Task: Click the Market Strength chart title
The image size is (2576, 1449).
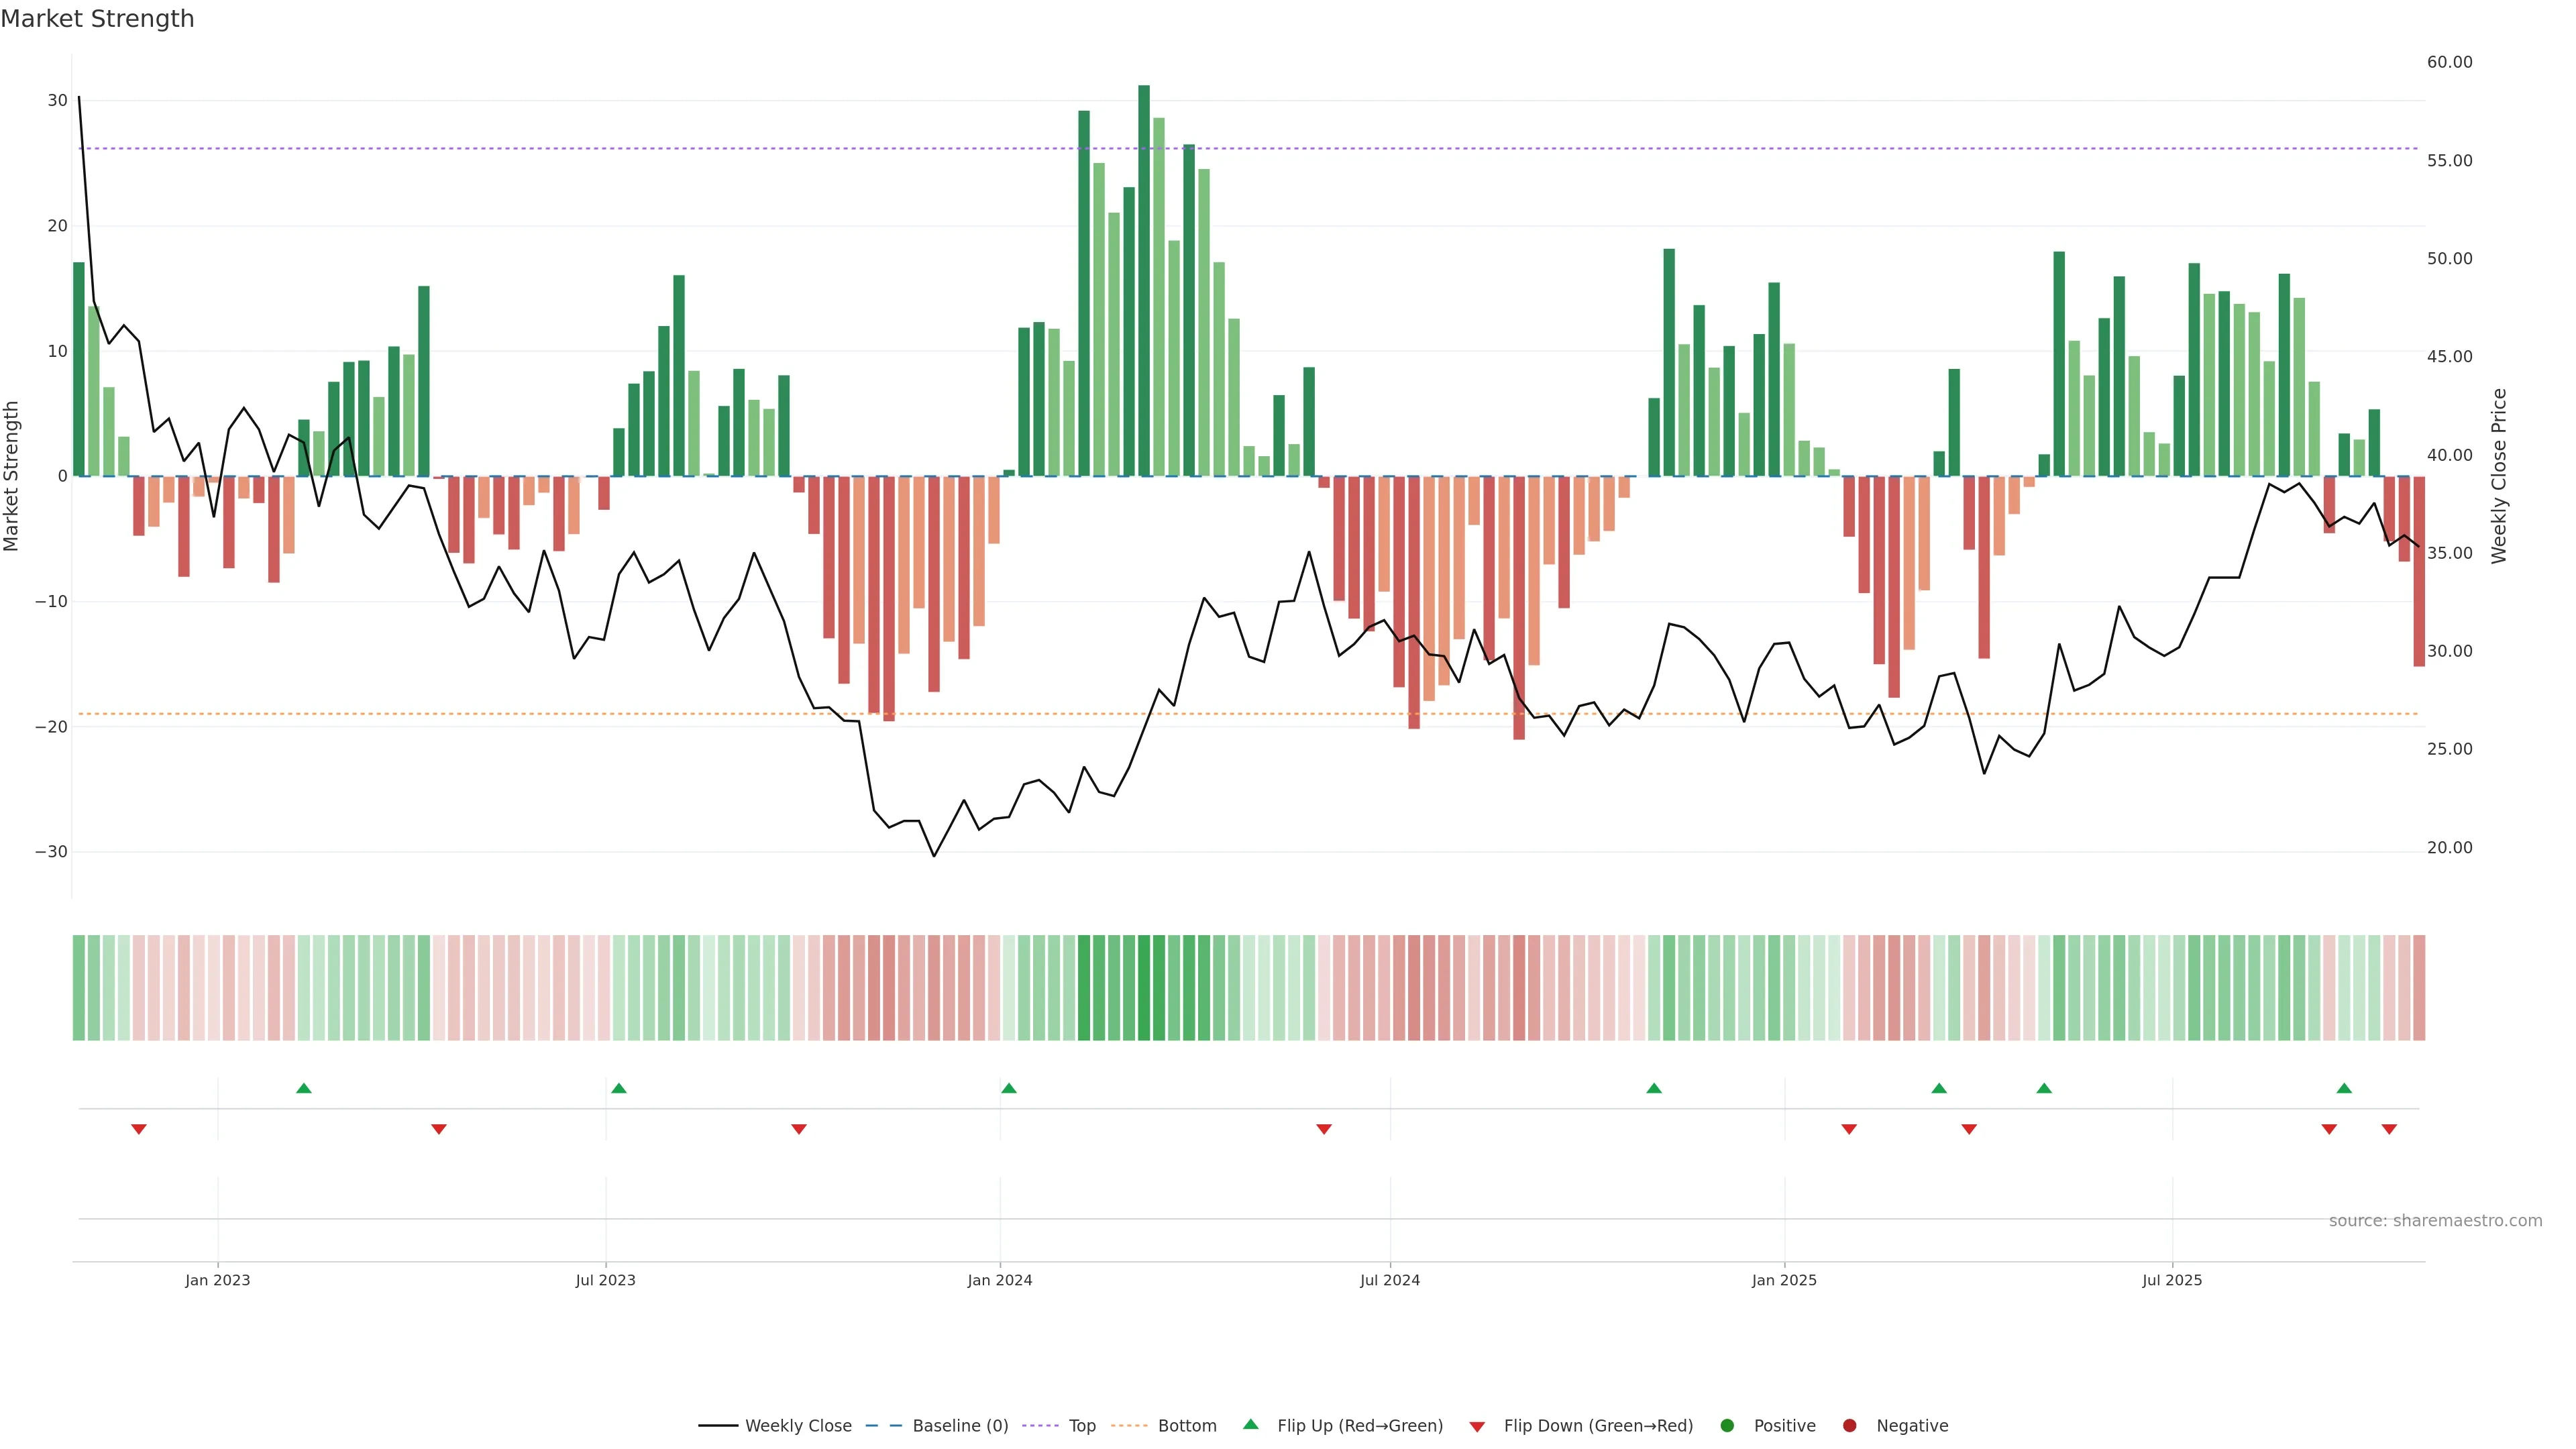Action: [x=98, y=19]
